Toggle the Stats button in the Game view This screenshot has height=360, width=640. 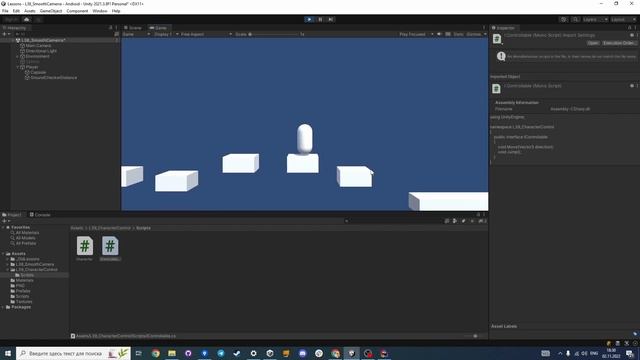click(458, 34)
